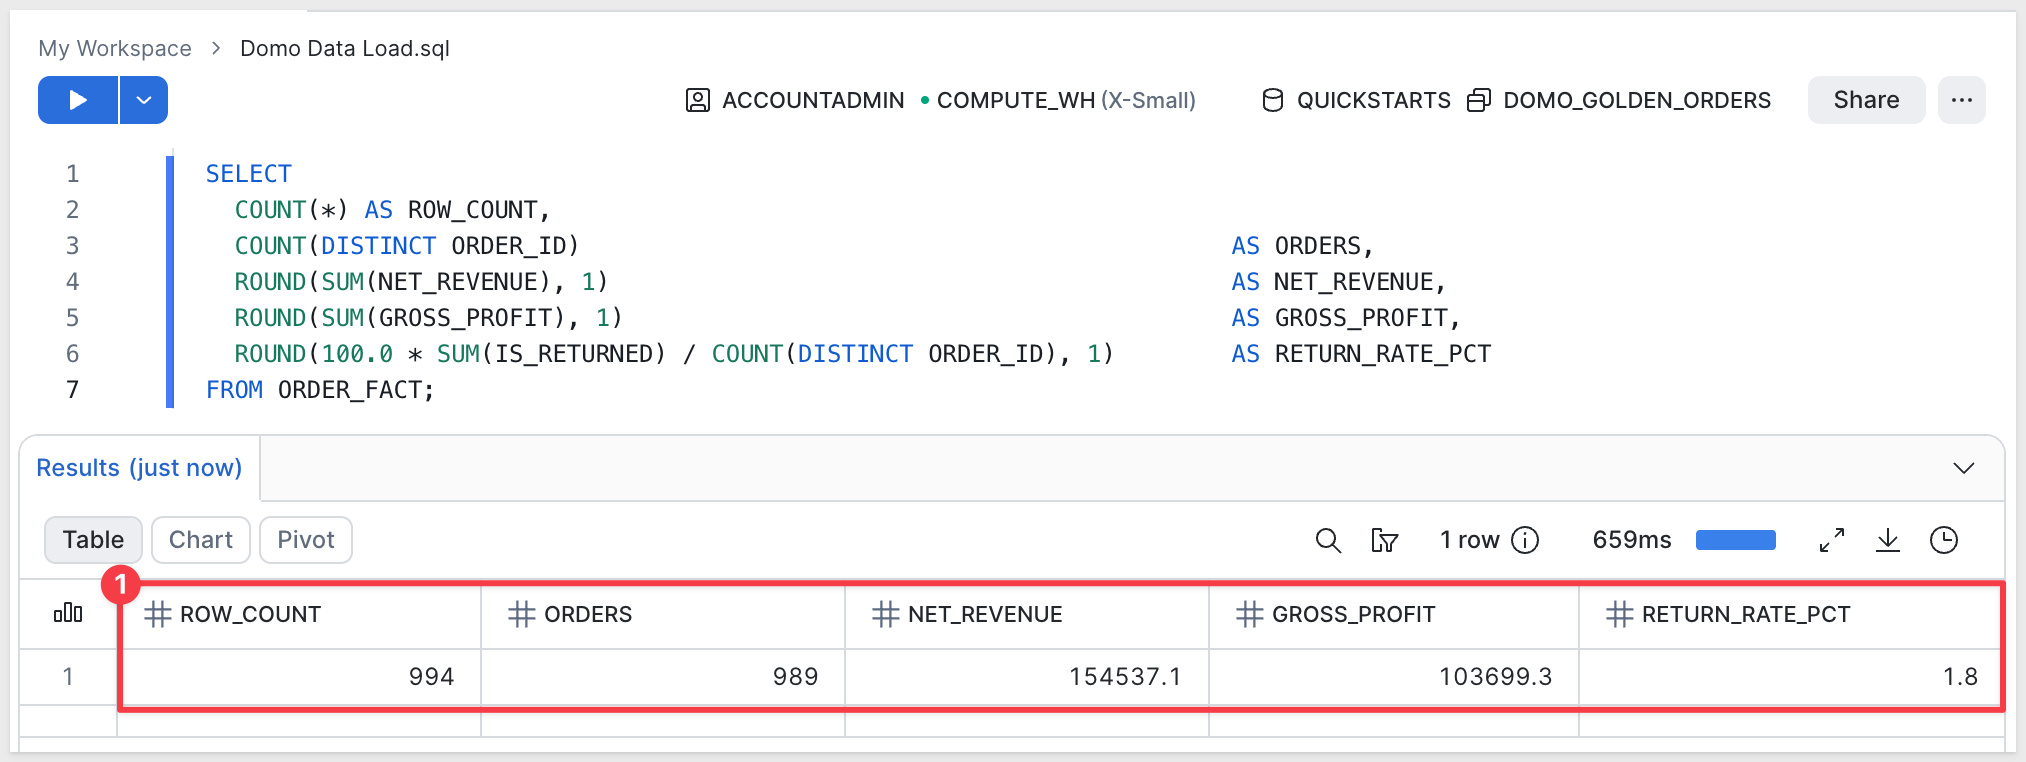Click the number type icon beside RETURN_RATE_PCT
2026x762 pixels.
(x=1620, y=614)
